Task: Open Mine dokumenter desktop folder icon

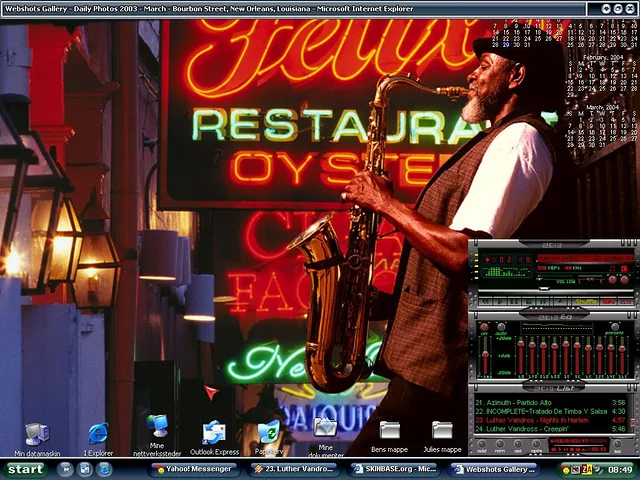Action: pos(325,437)
